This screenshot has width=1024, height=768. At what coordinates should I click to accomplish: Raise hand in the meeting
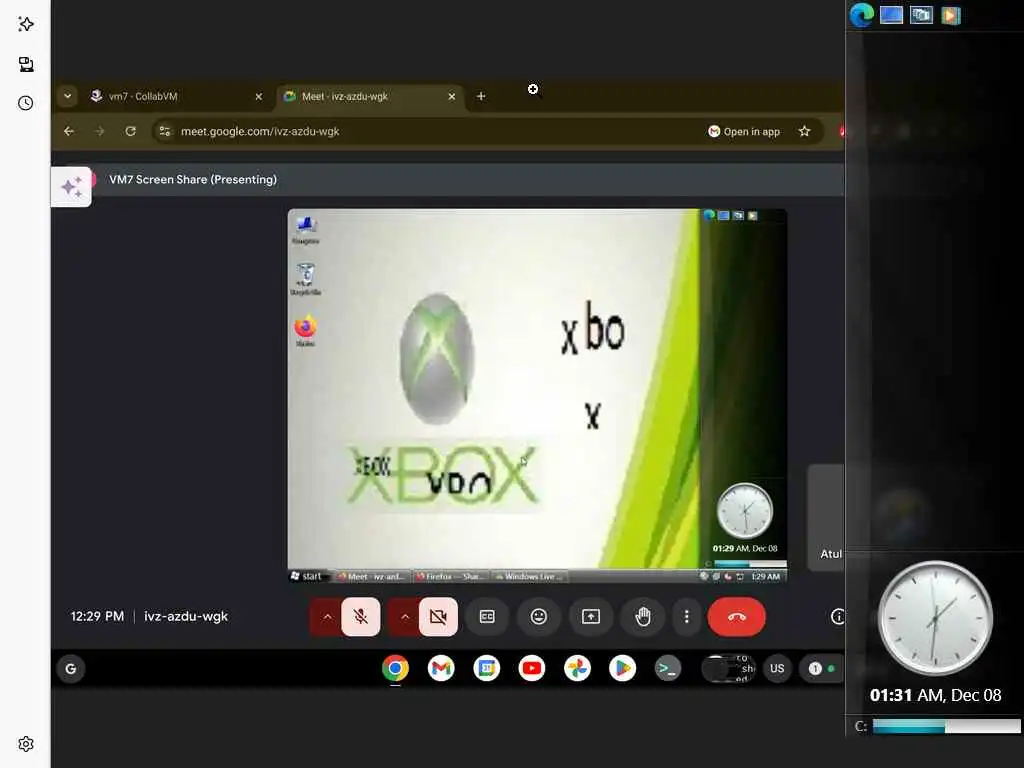coord(643,616)
